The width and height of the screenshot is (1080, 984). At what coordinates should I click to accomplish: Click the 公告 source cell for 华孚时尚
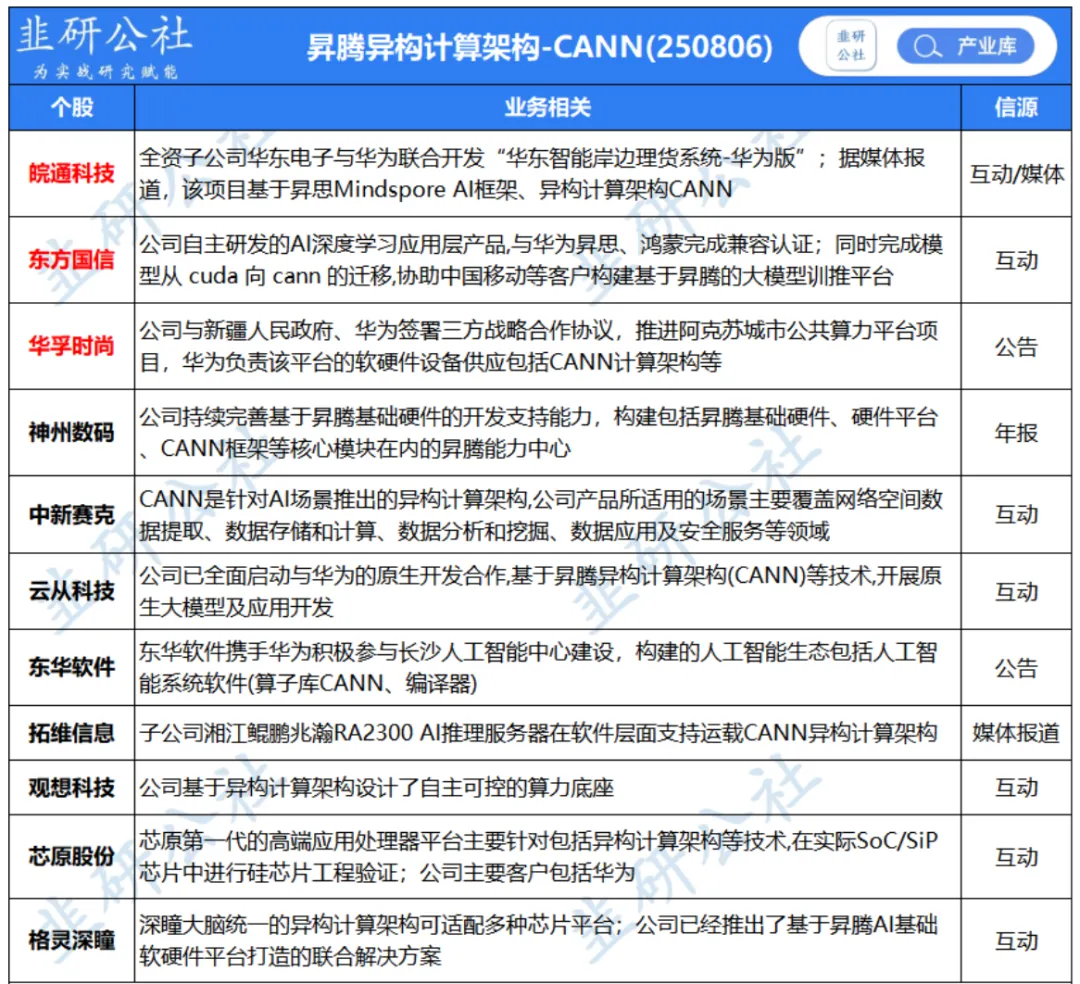click(x=1016, y=346)
